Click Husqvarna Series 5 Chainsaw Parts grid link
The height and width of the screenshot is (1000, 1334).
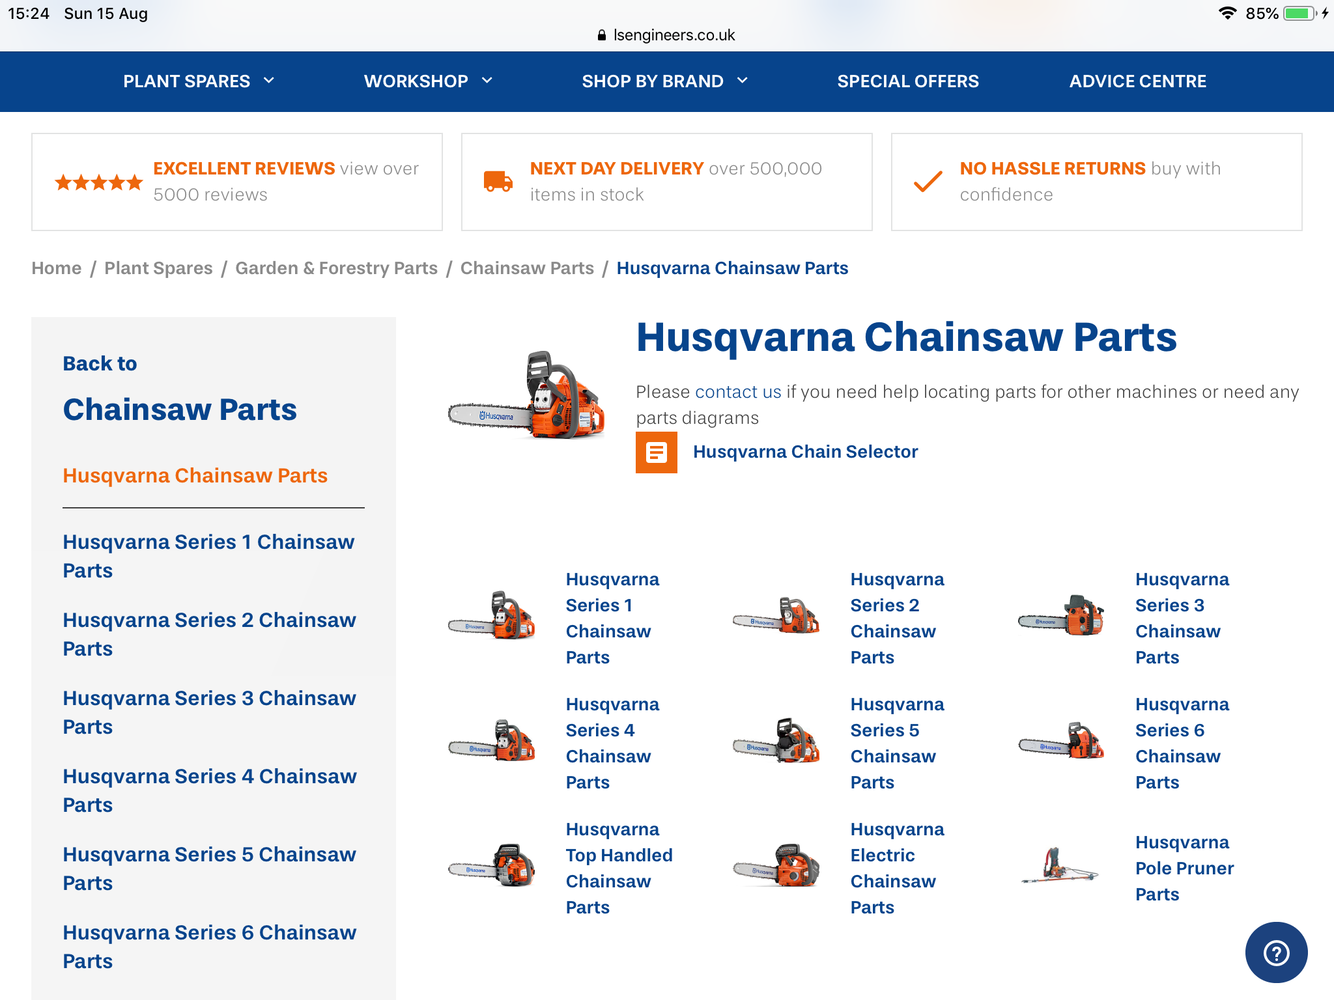[897, 743]
